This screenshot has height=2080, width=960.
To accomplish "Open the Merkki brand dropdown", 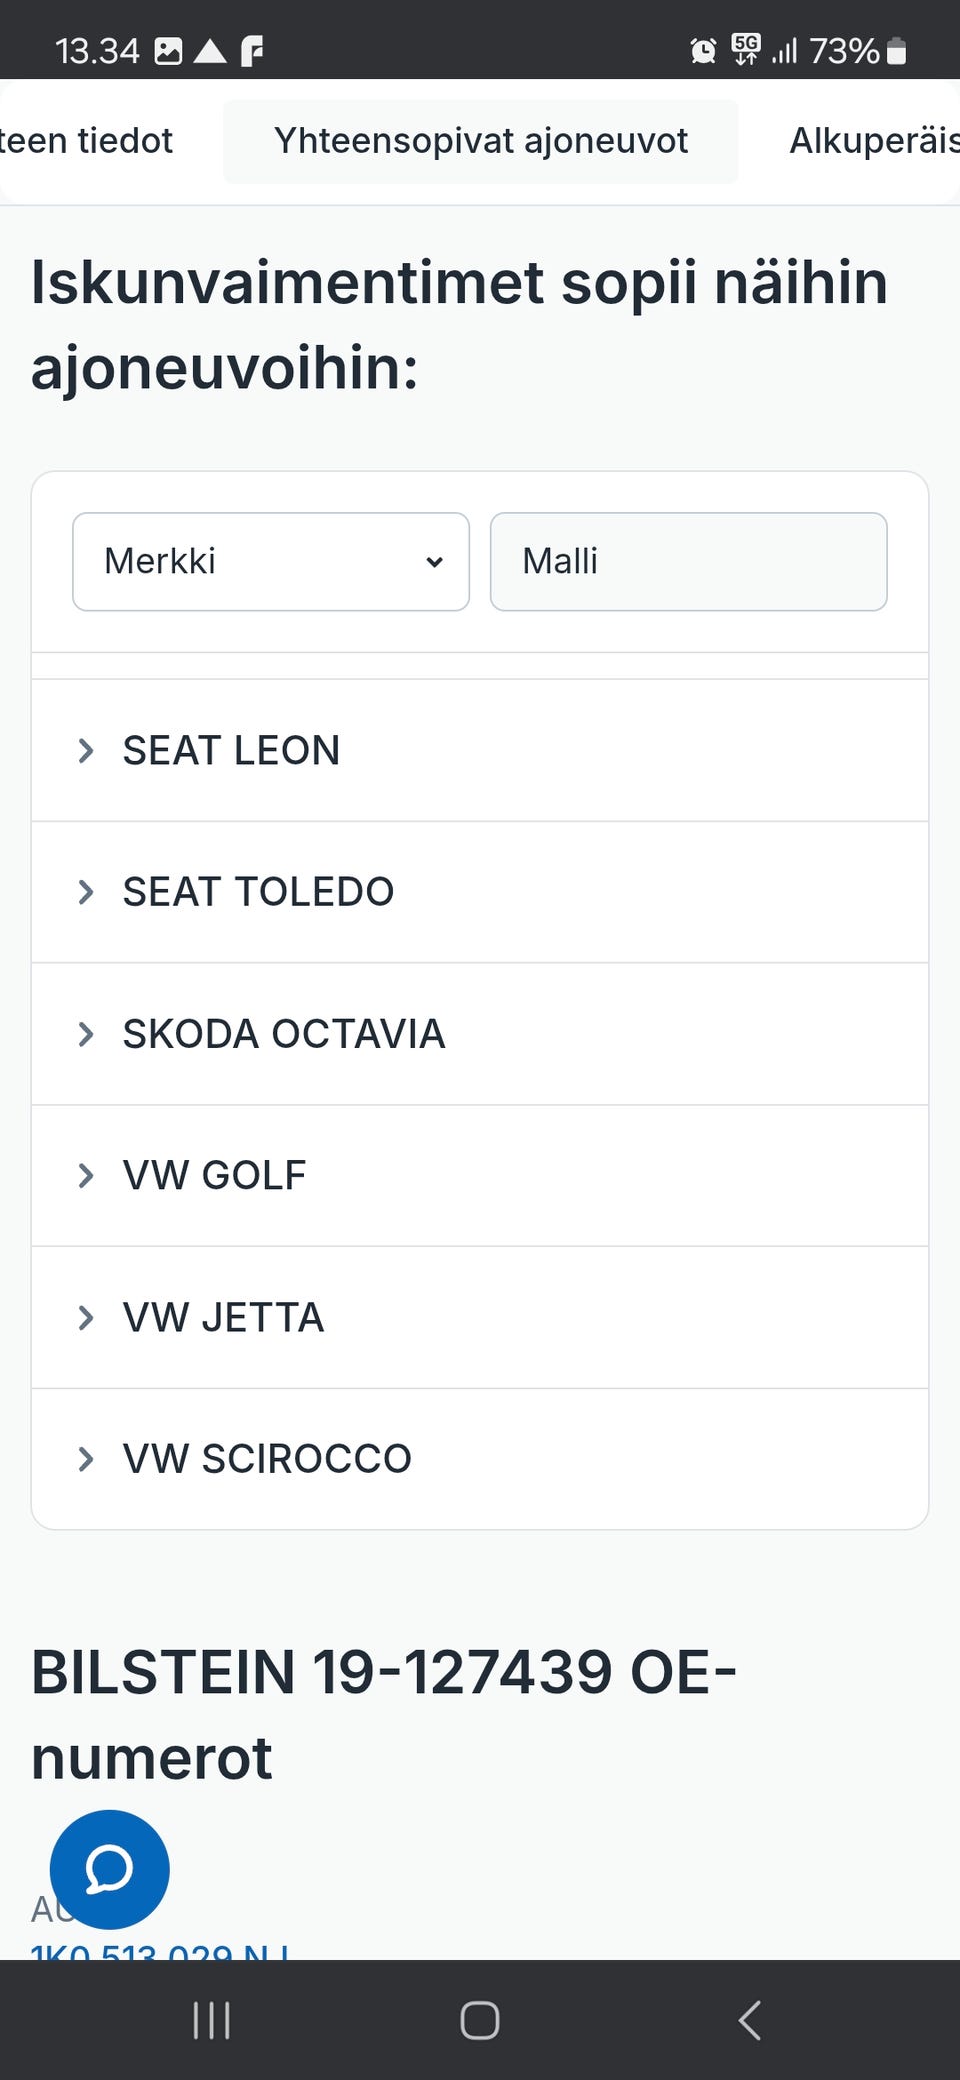I will point(270,561).
